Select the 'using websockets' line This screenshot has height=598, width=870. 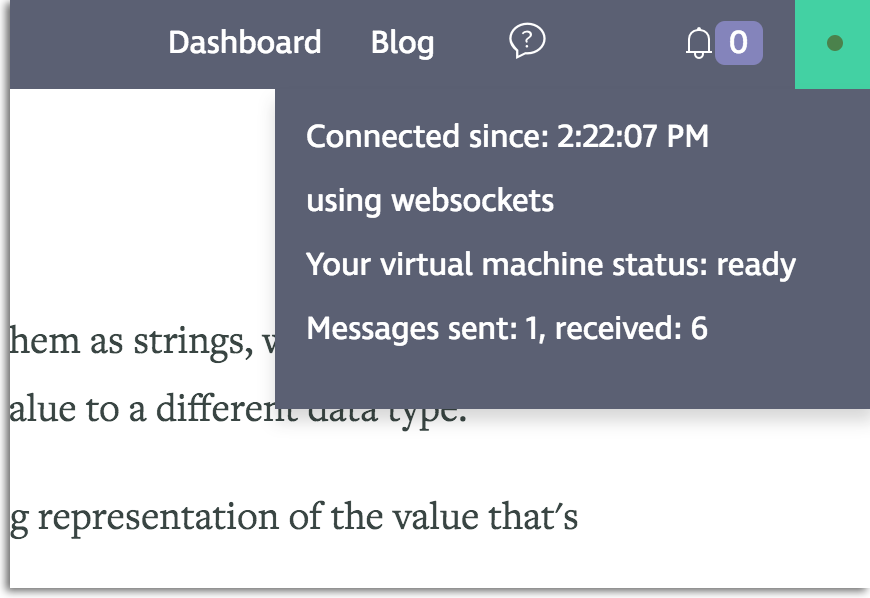(x=429, y=200)
